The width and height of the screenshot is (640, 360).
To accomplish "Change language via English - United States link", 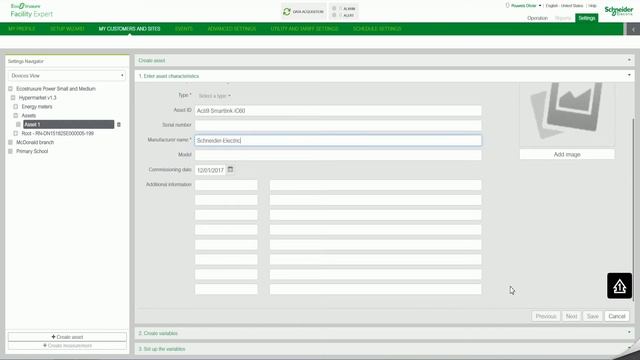I will (x=564, y=6).
